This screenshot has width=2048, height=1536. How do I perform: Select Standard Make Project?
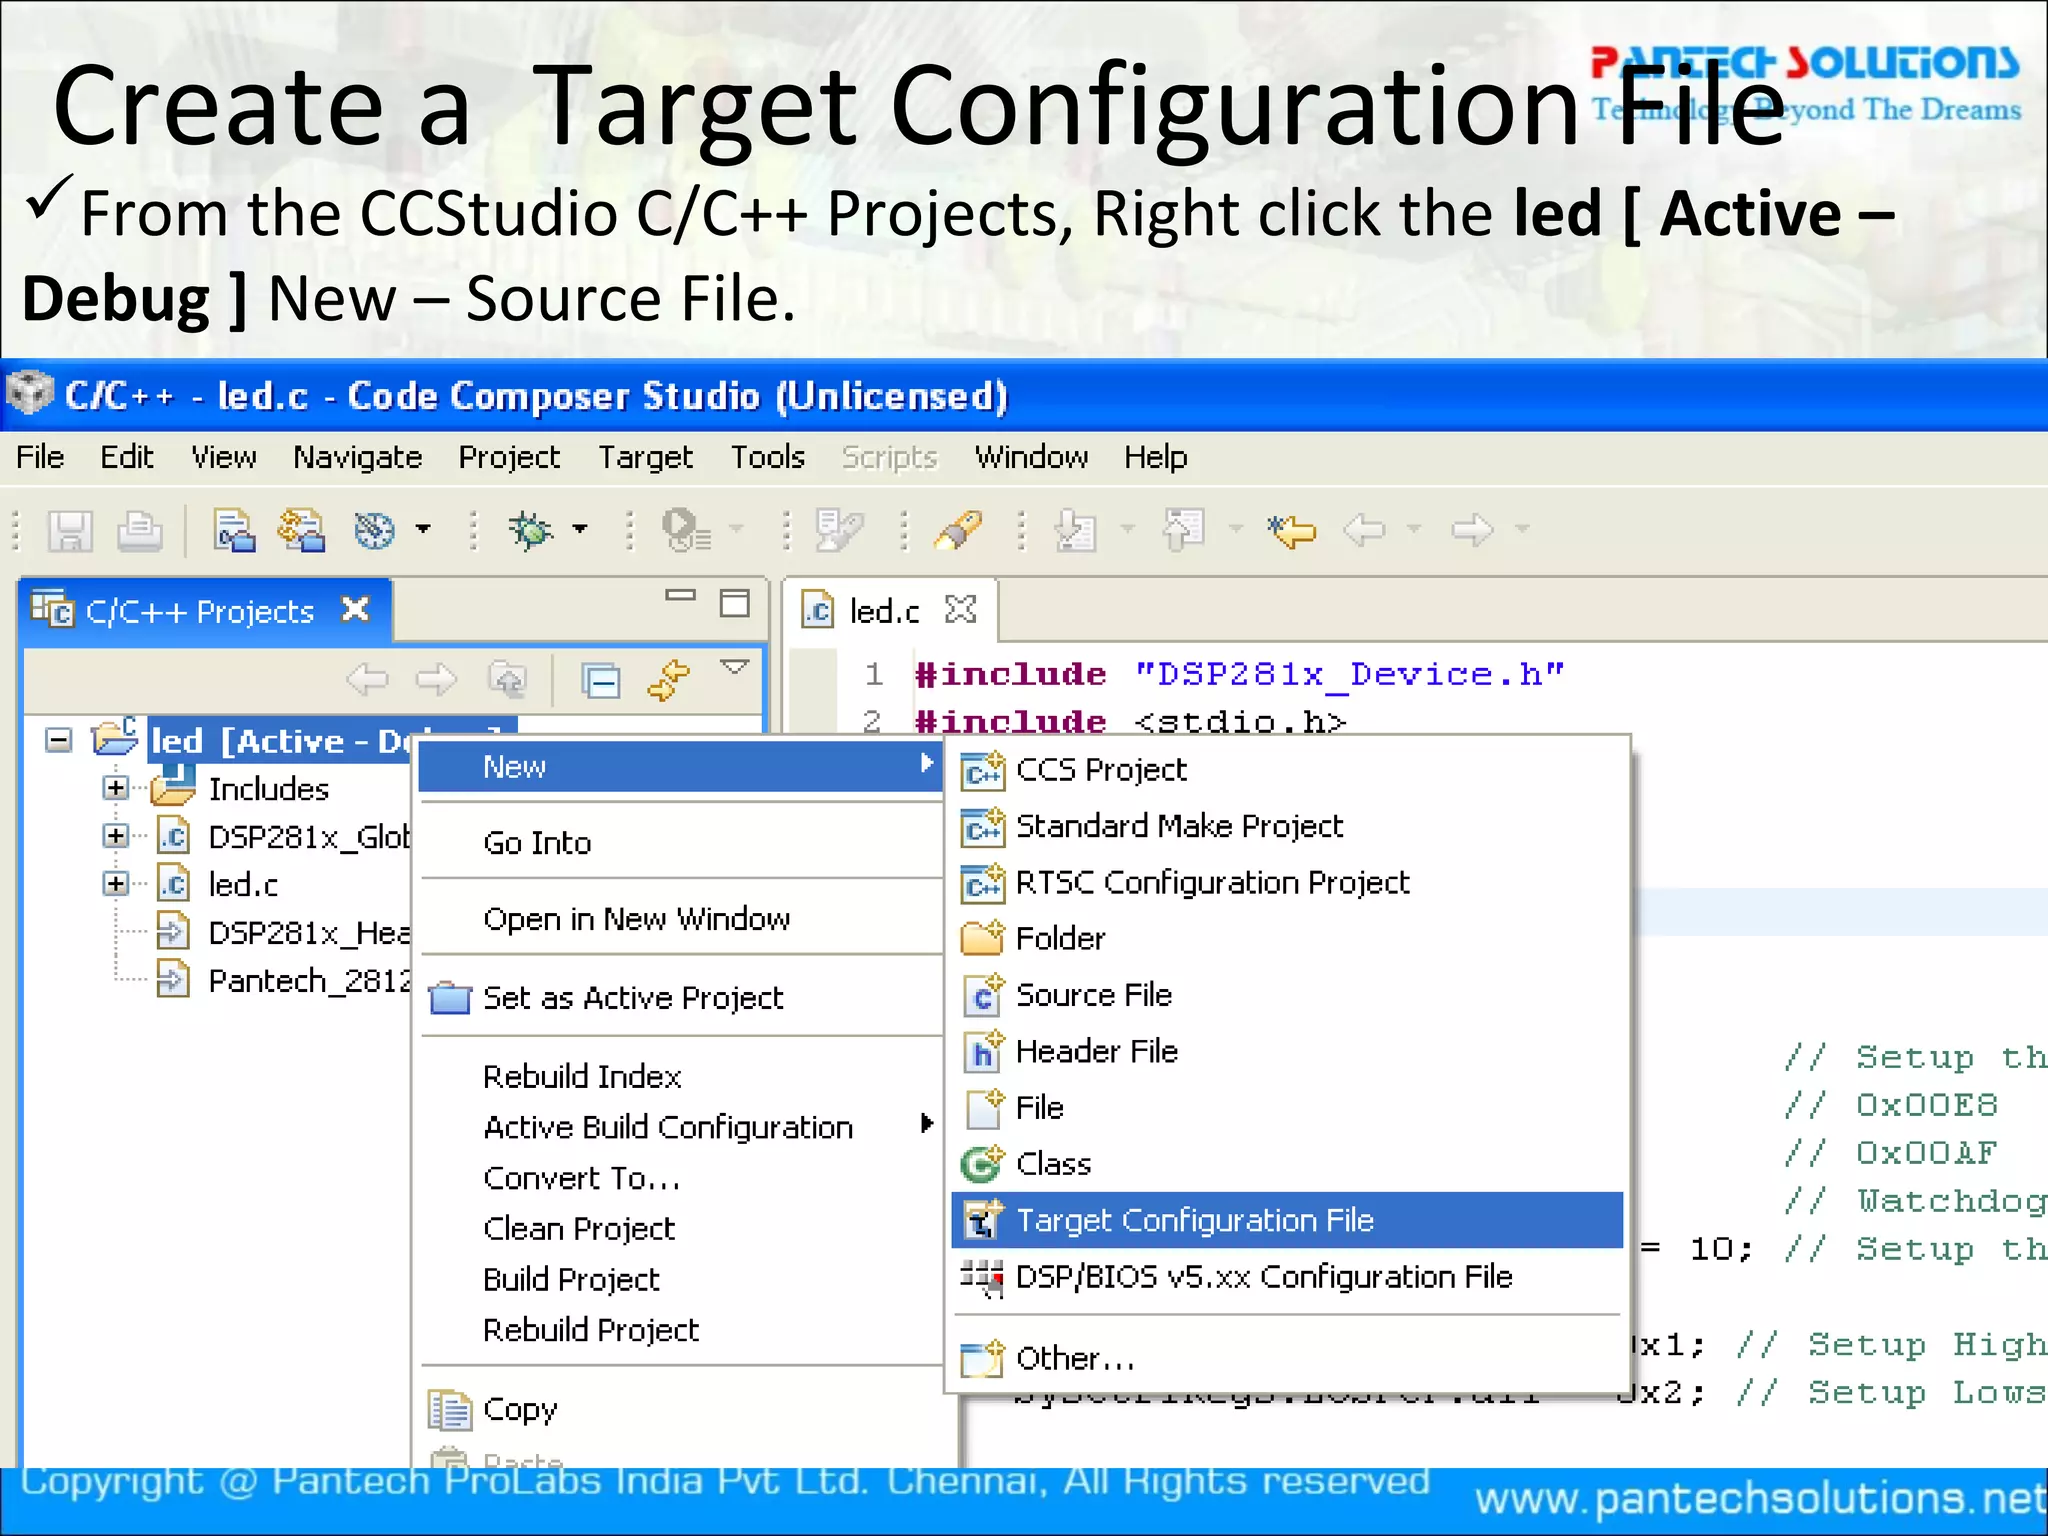(1287, 826)
